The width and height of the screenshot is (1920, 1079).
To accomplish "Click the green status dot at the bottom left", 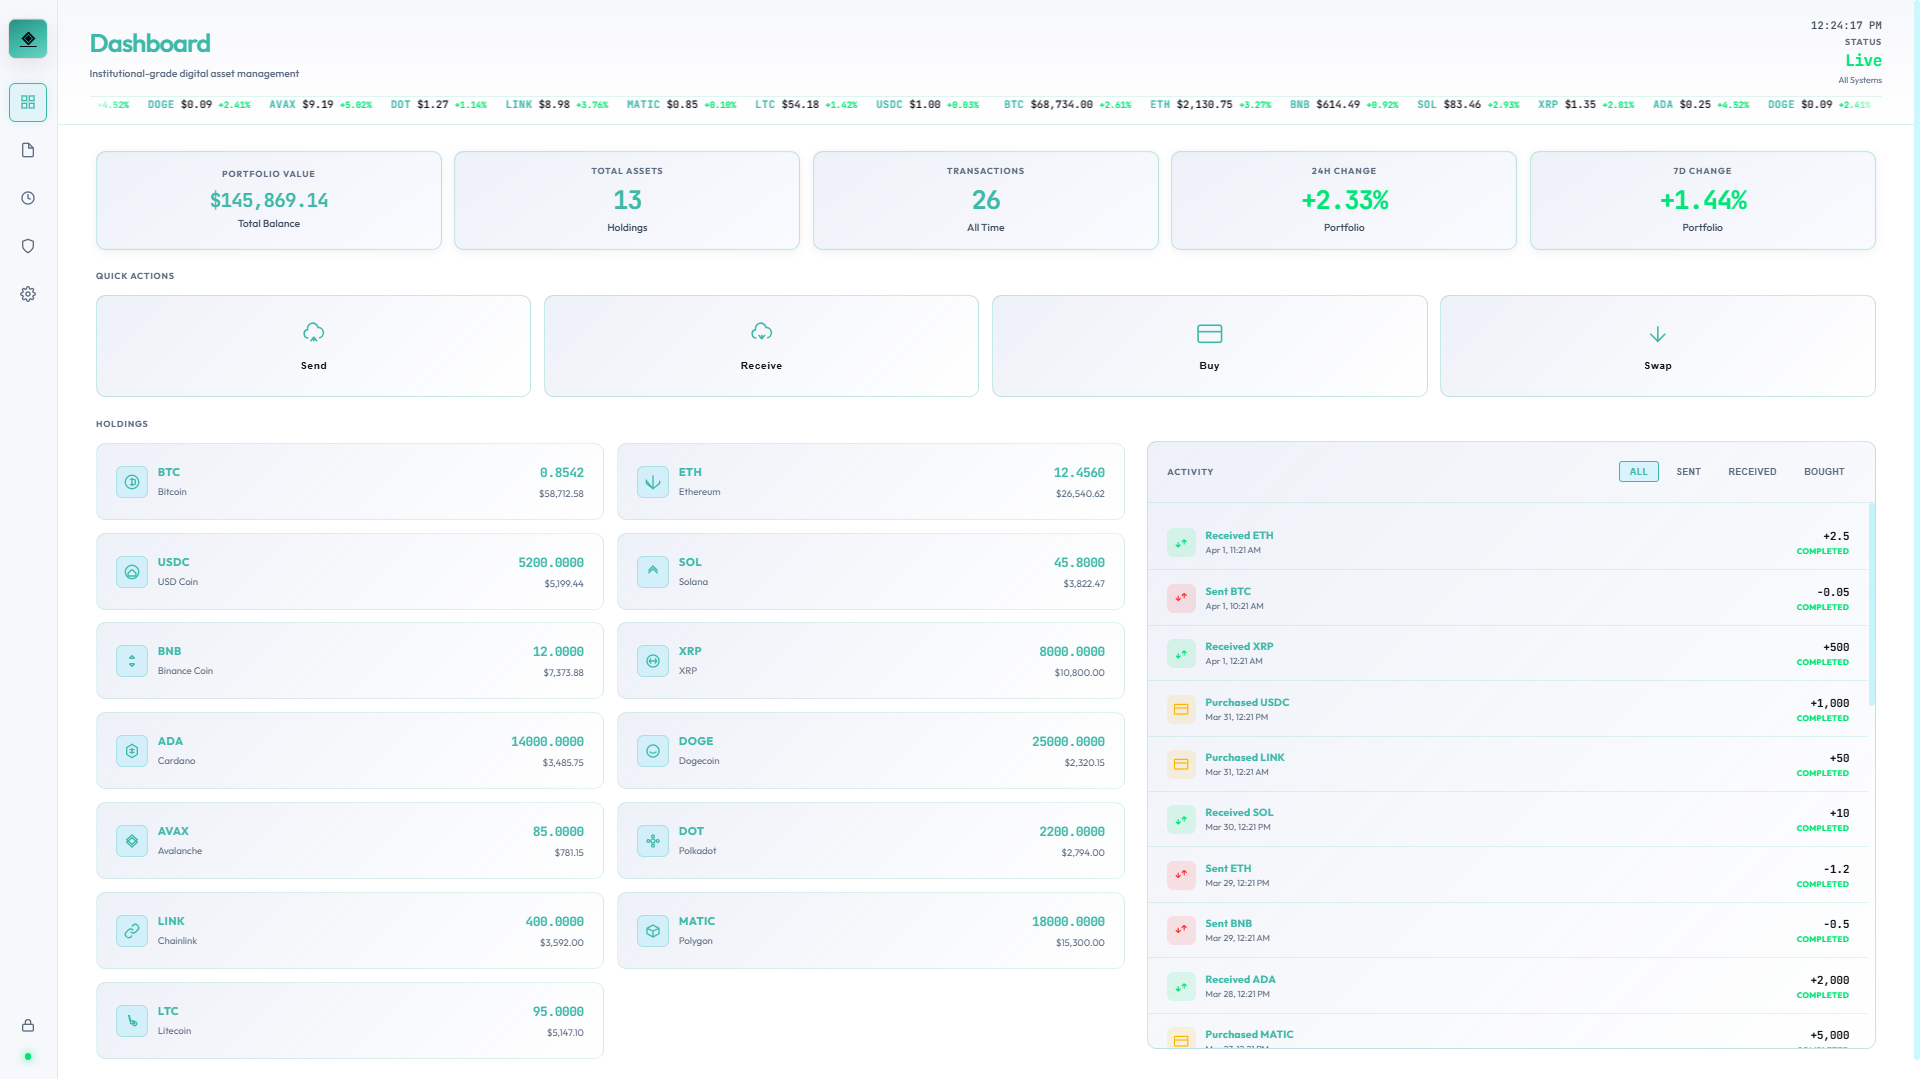I will tap(28, 1057).
